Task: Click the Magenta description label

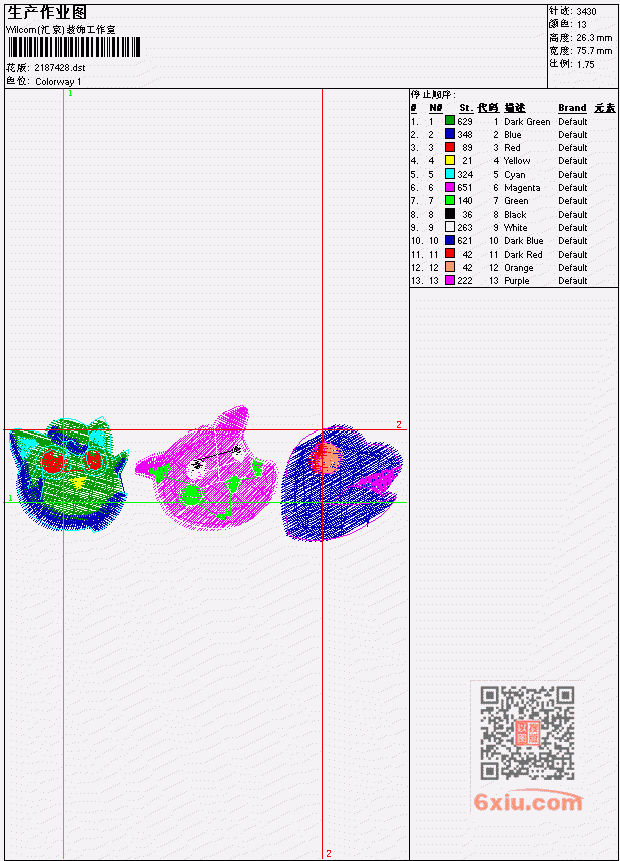Action: coord(522,188)
